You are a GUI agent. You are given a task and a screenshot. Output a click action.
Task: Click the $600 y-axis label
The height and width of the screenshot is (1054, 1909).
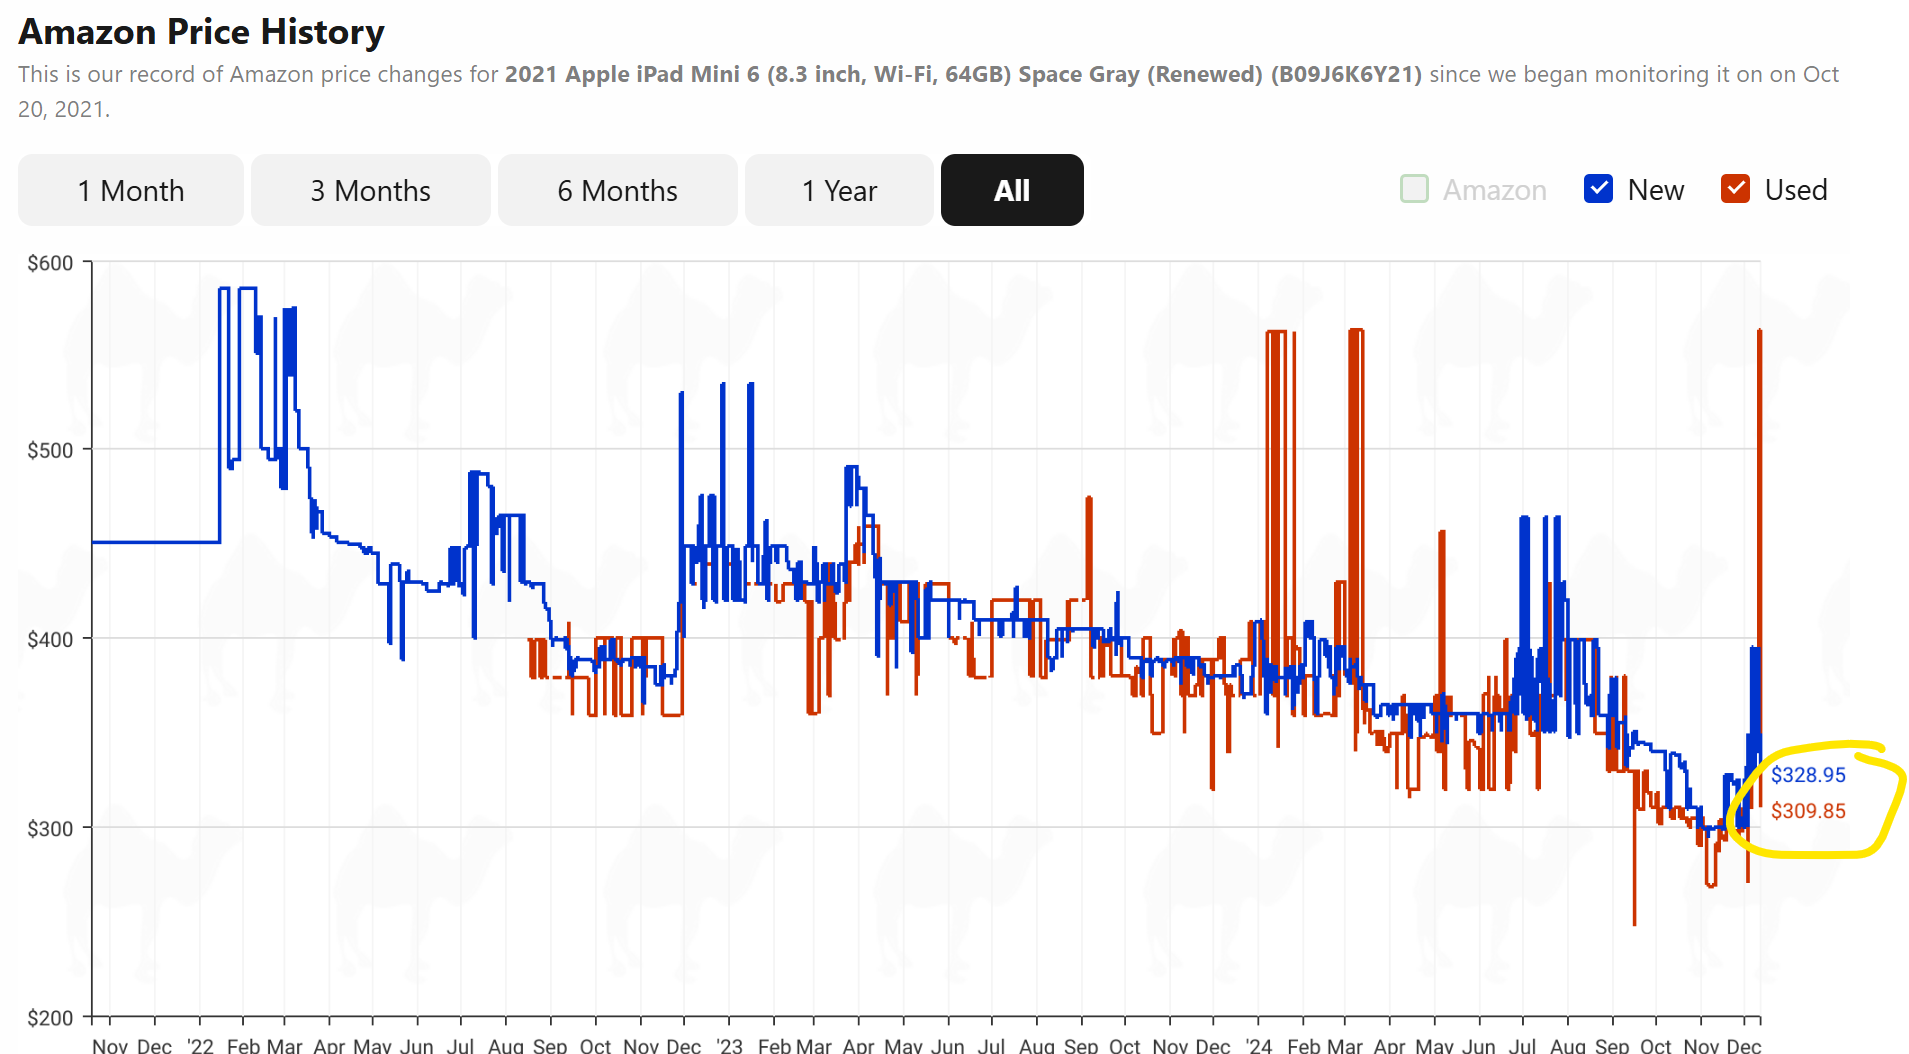click(x=50, y=263)
